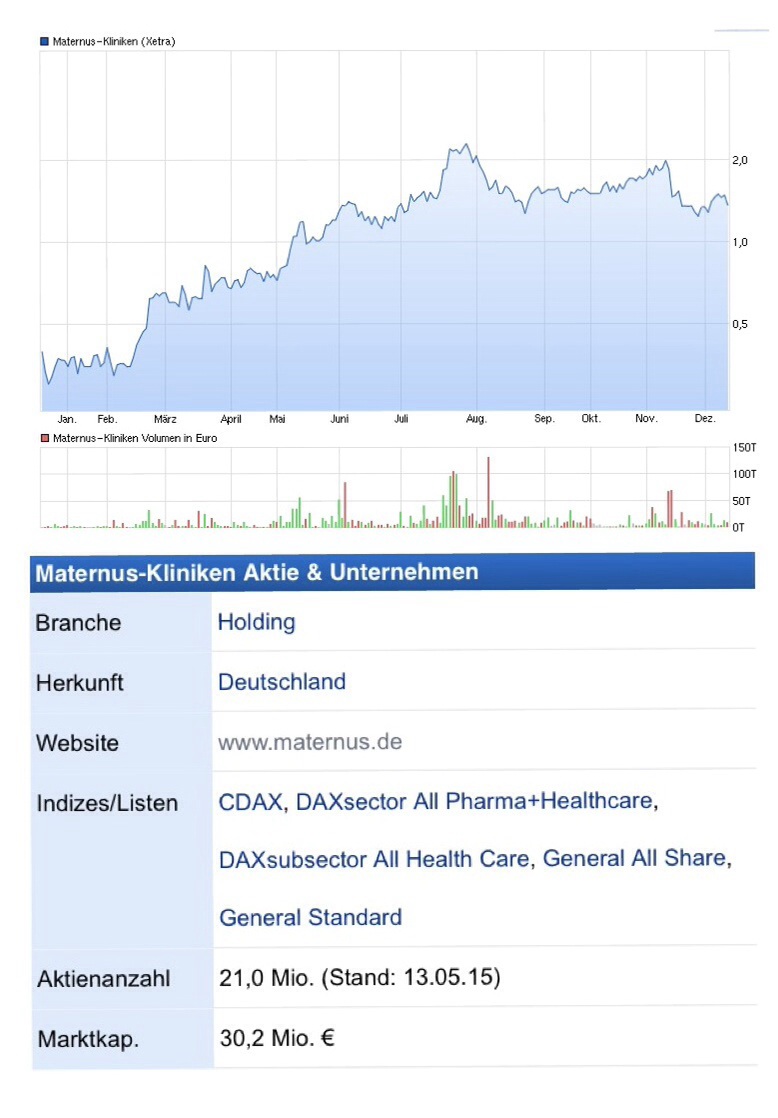778x1118 pixels.
Task: Go to the General All Share index
Action: [x=634, y=858]
